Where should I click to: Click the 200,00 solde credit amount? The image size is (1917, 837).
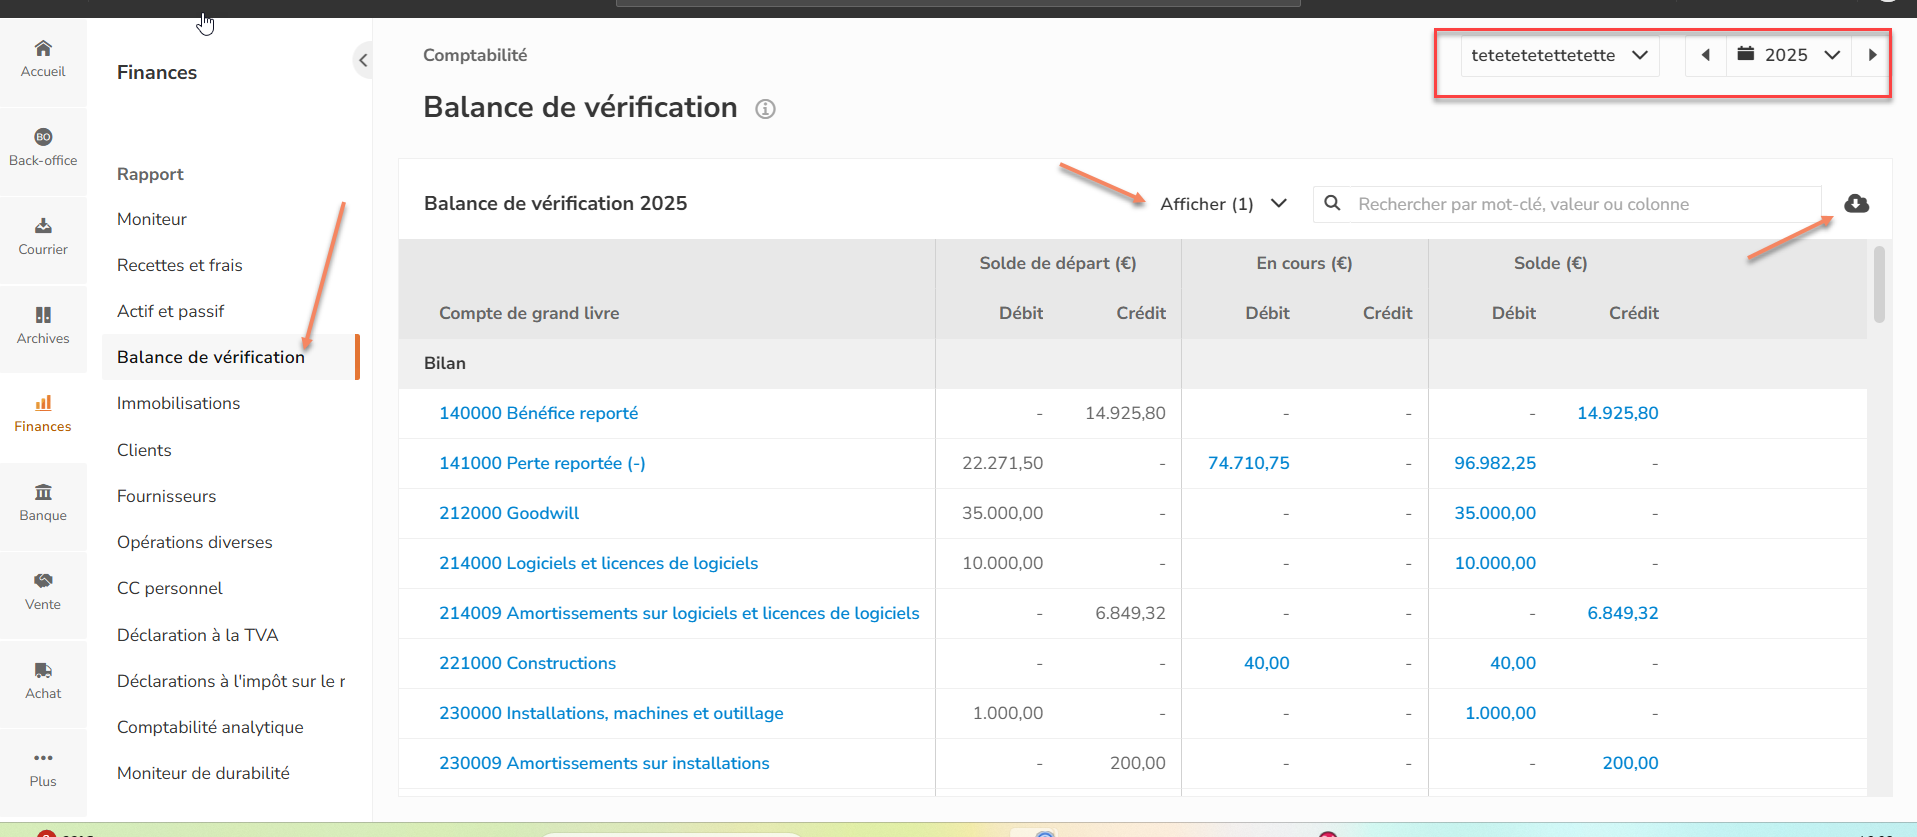[1631, 763]
